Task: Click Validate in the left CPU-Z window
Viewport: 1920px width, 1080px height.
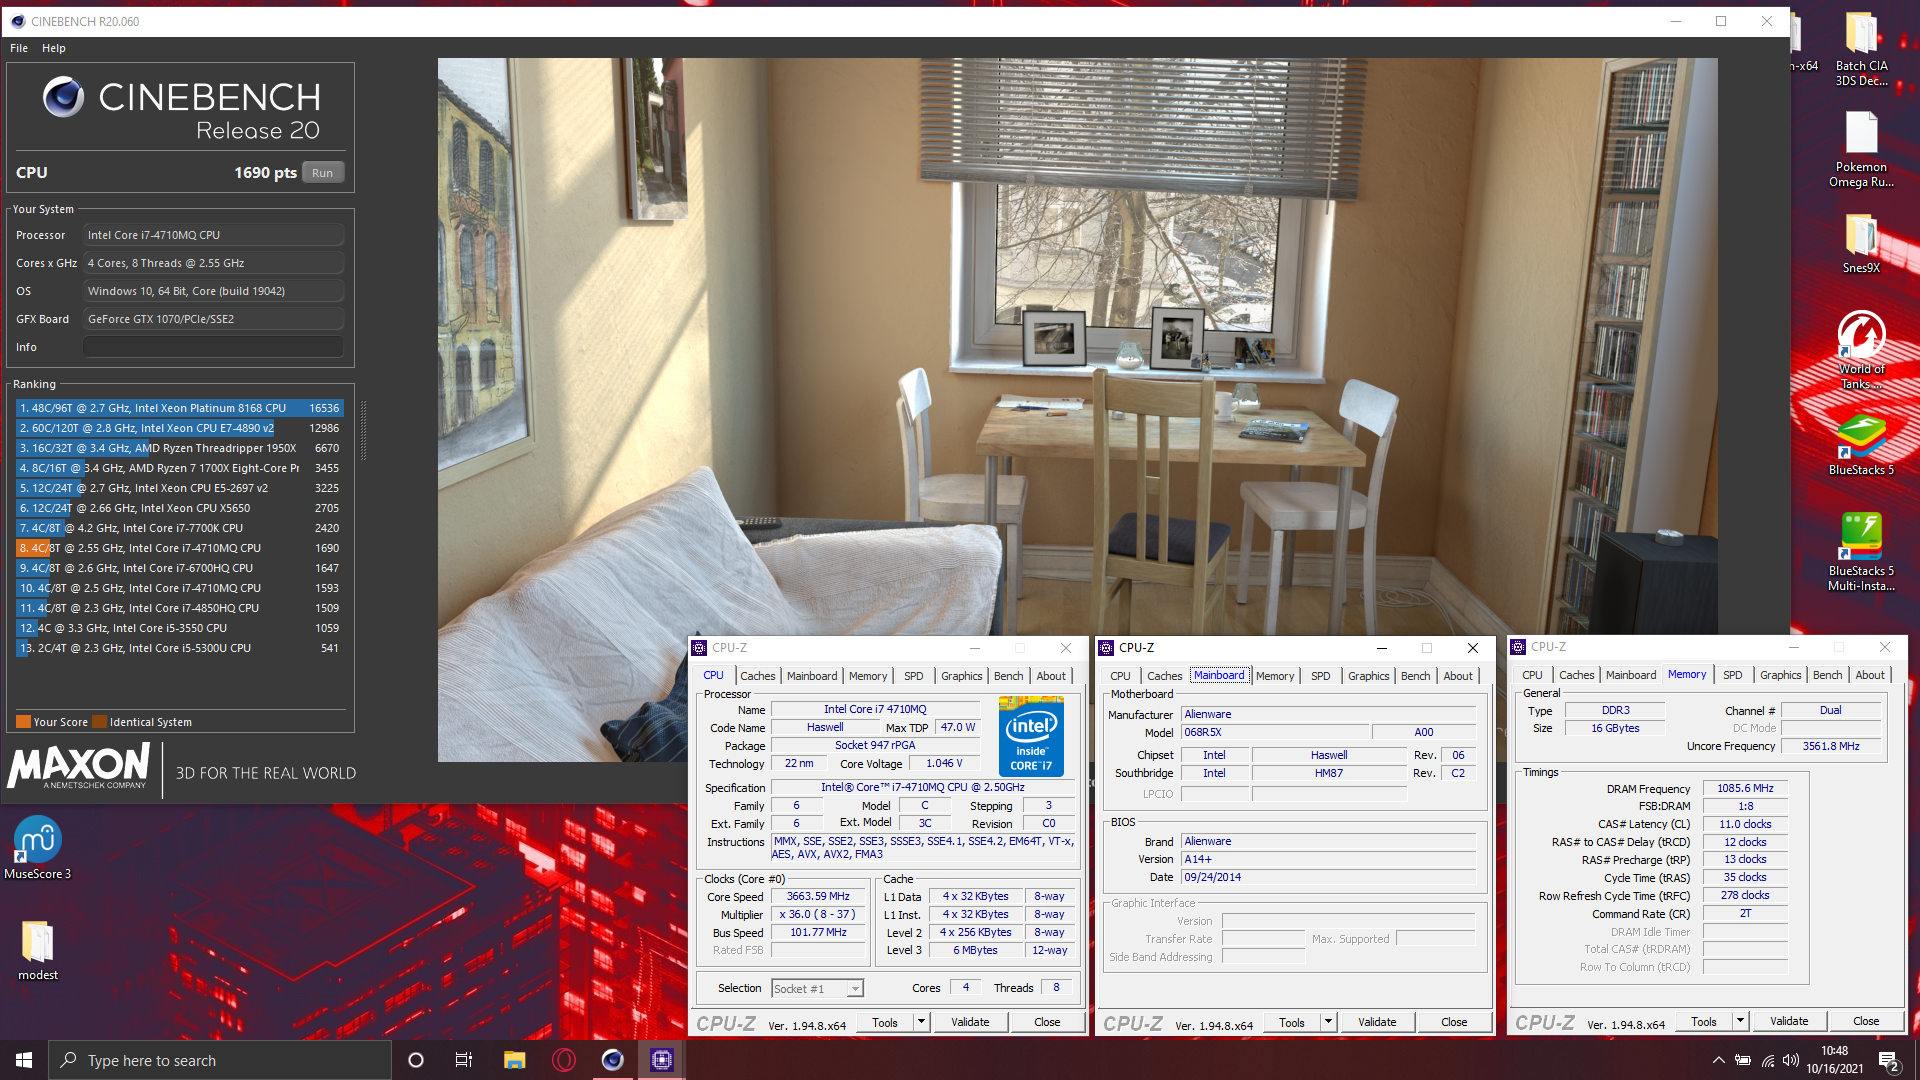Action: (969, 1022)
